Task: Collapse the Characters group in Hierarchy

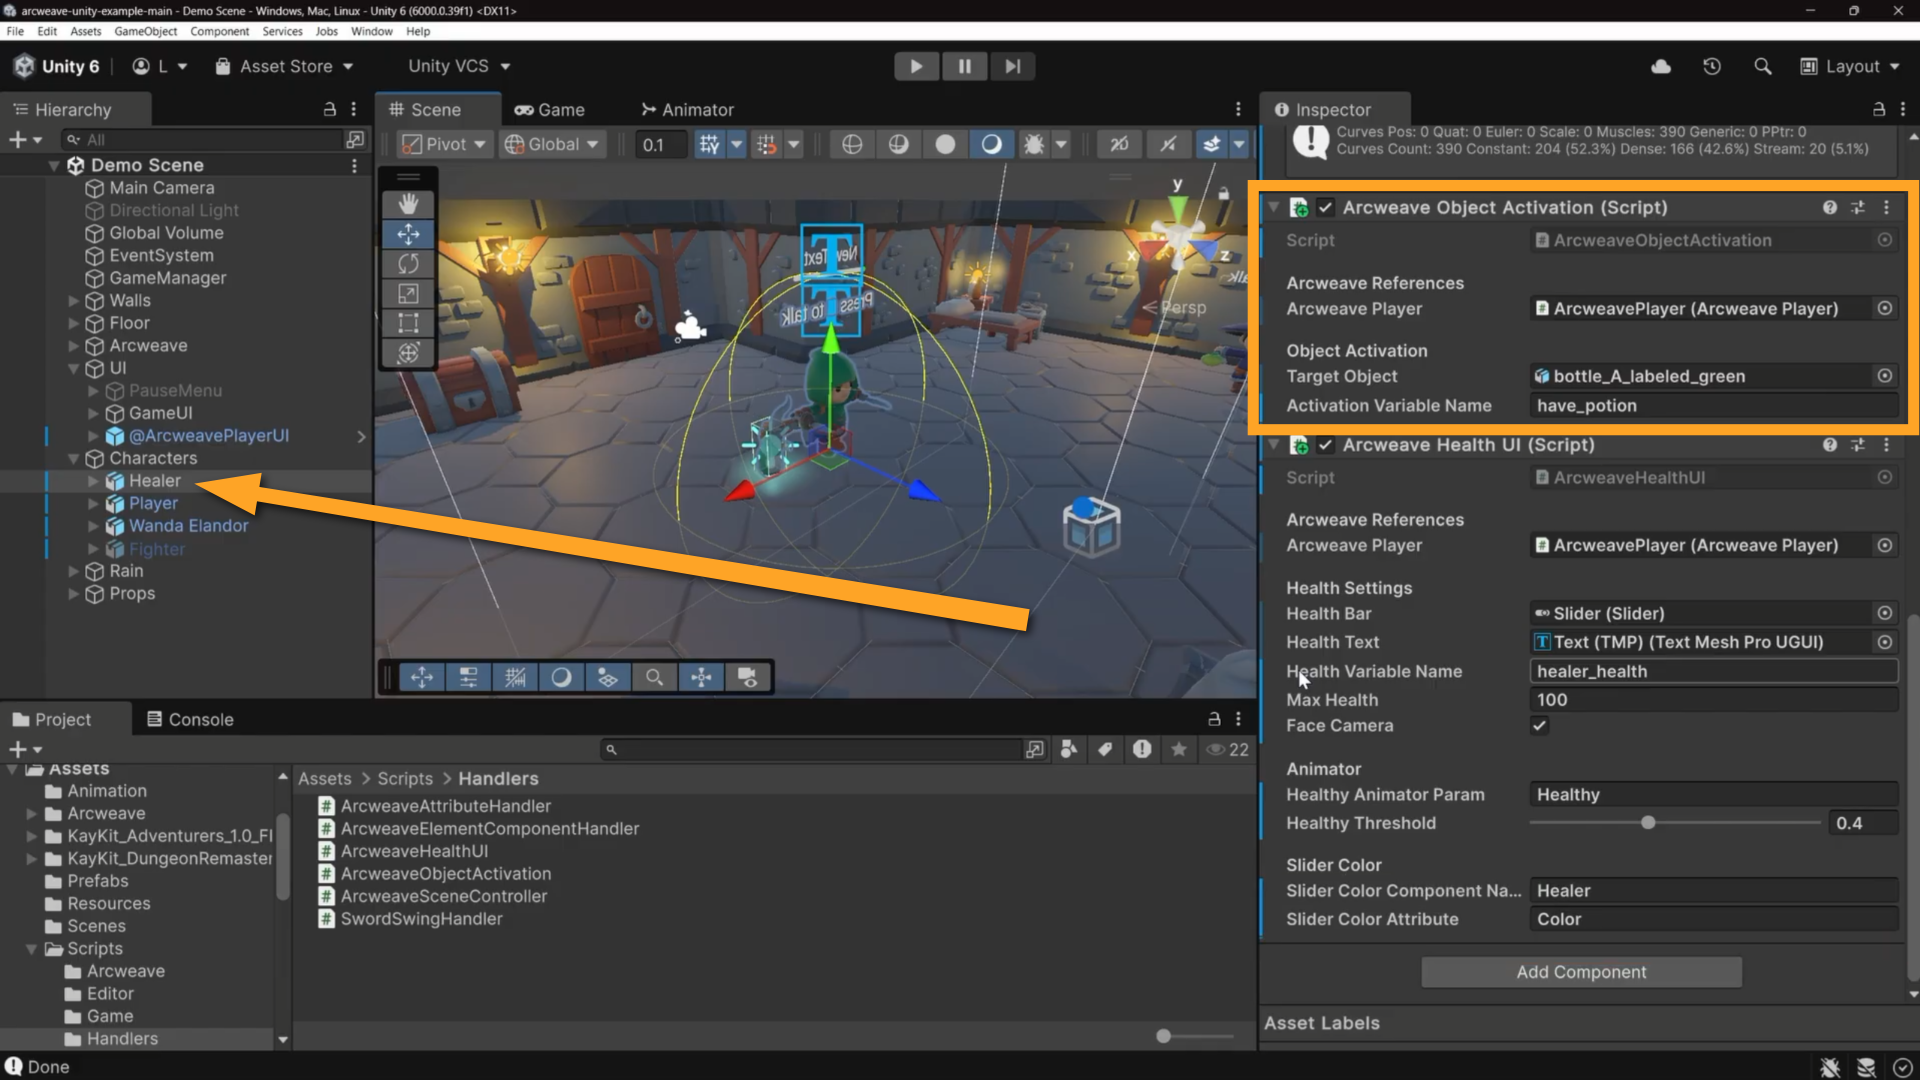Action: point(73,458)
